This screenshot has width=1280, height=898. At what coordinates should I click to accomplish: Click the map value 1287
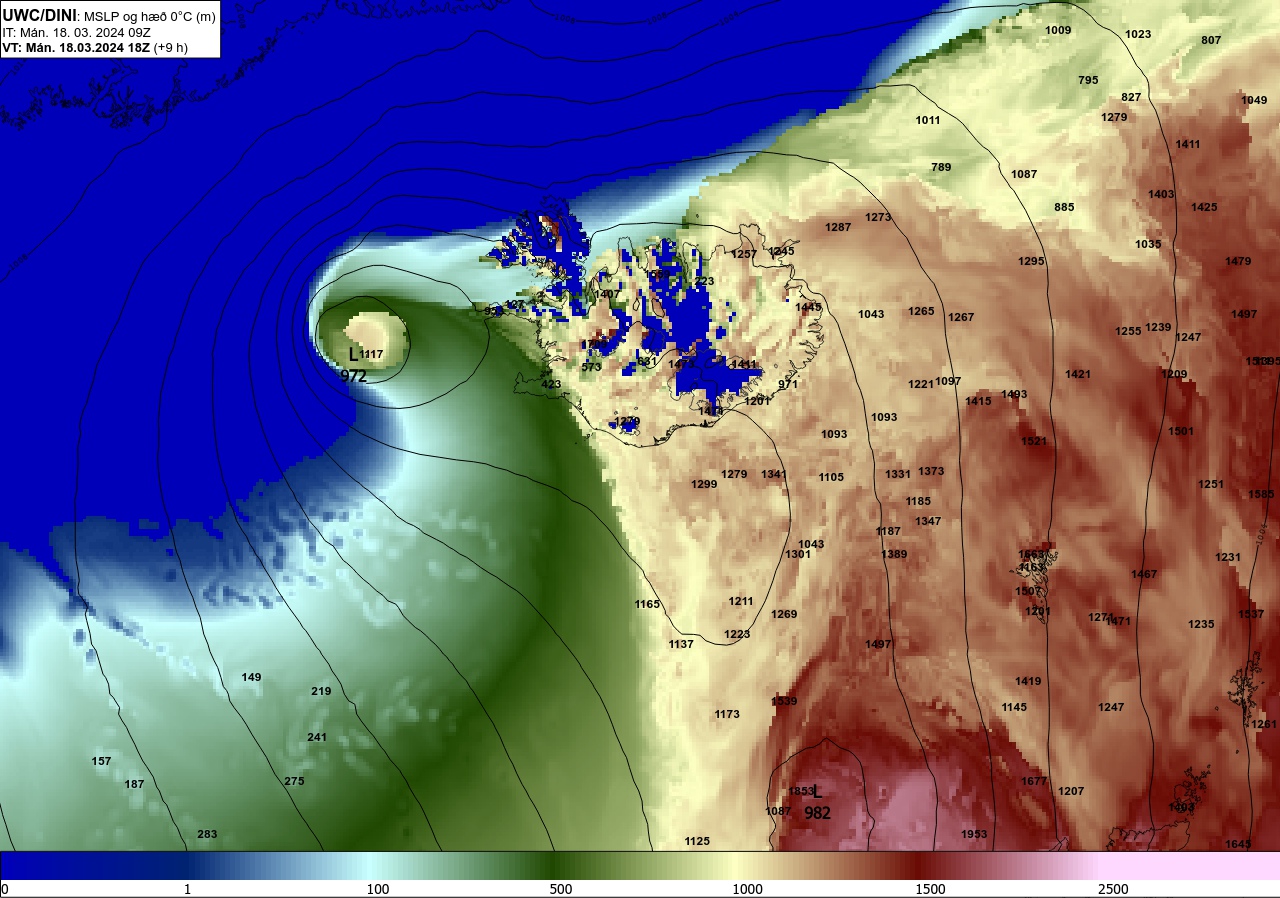click(838, 227)
